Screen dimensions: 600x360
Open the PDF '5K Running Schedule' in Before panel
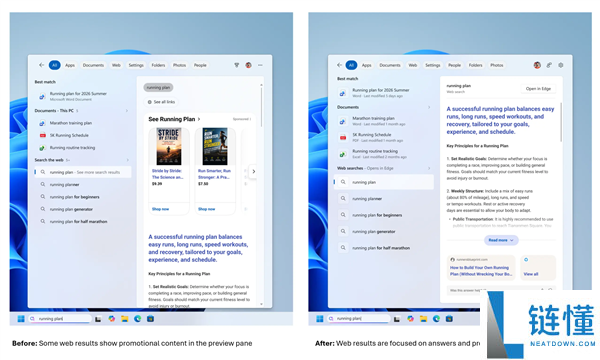[x=82, y=135]
